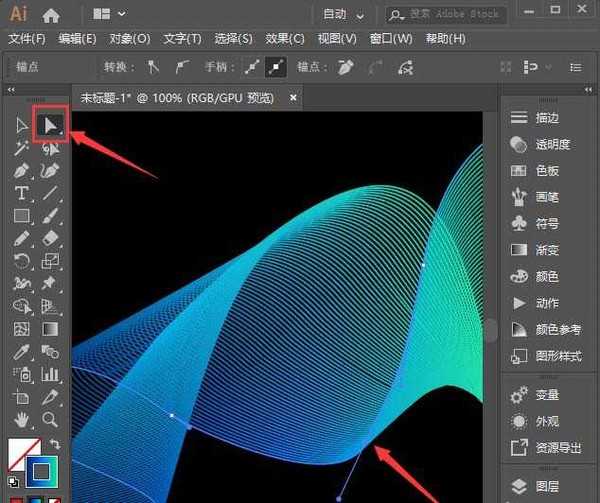
Task: Open the 资源导出 panel
Action: (x=557, y=447)
